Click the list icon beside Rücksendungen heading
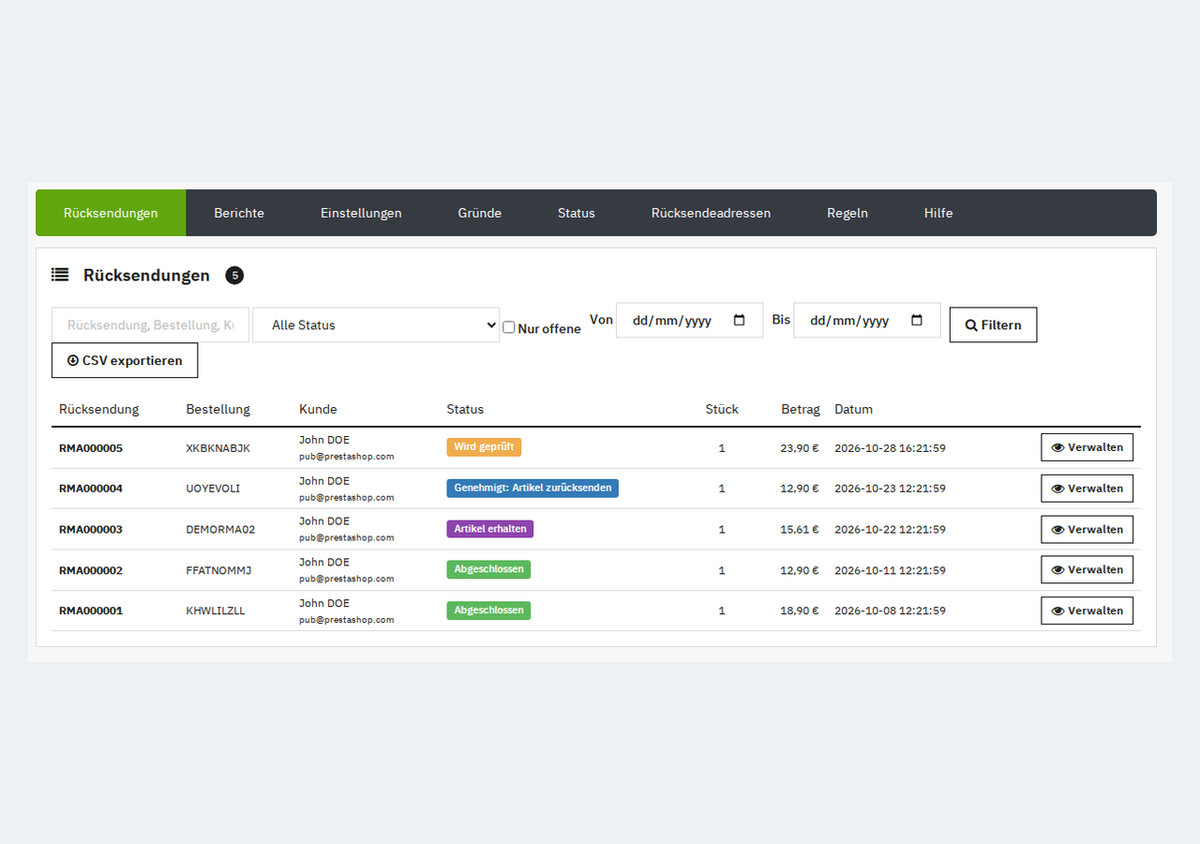 click(60, 275)
